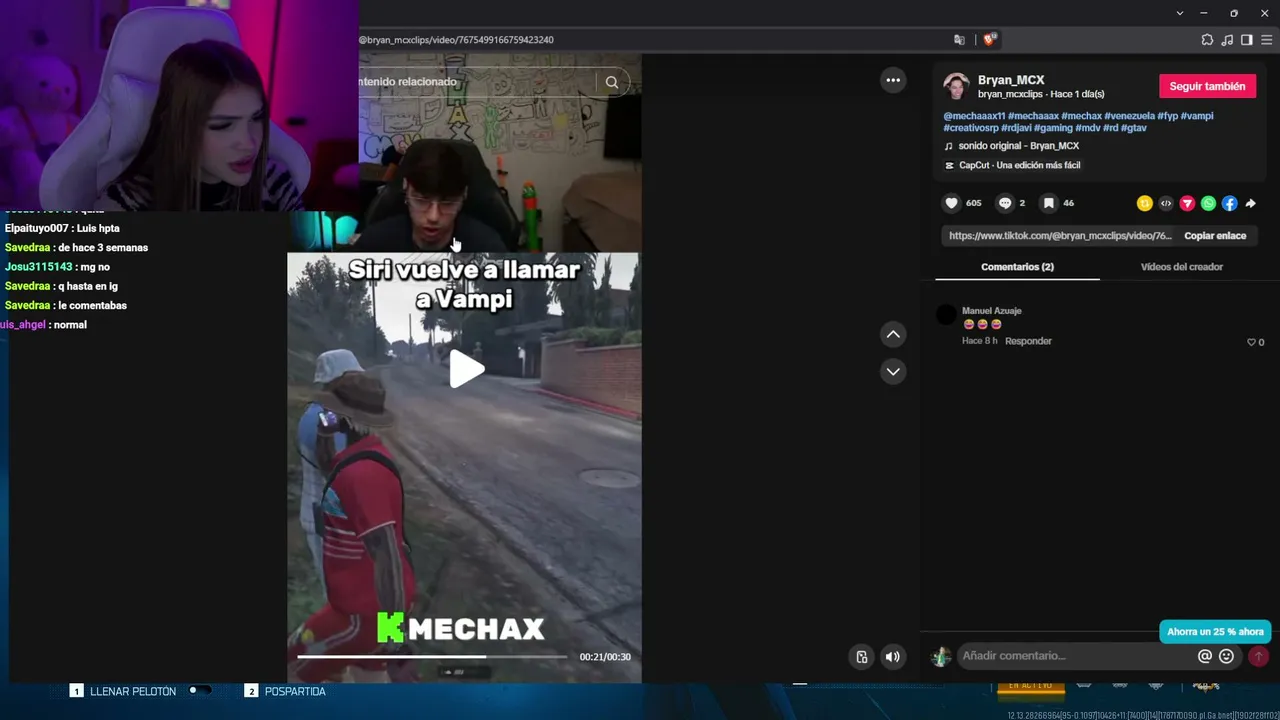
Task: Send to friends via red paper-plane icon
Action: pyautogui.click(x=1187, y=203)
